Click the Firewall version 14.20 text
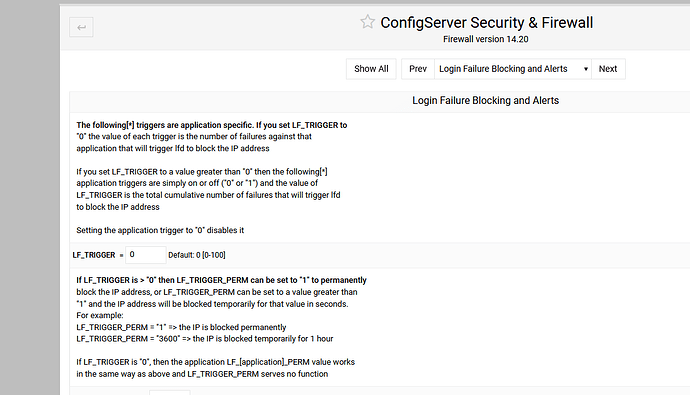This screenshot has width=690, height=395. [x=485, y=39]
